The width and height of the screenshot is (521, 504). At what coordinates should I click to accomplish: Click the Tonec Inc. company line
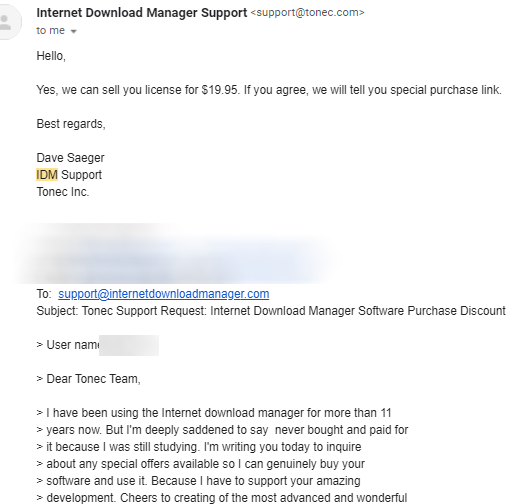pyautogui.click(x=63, y=192)
